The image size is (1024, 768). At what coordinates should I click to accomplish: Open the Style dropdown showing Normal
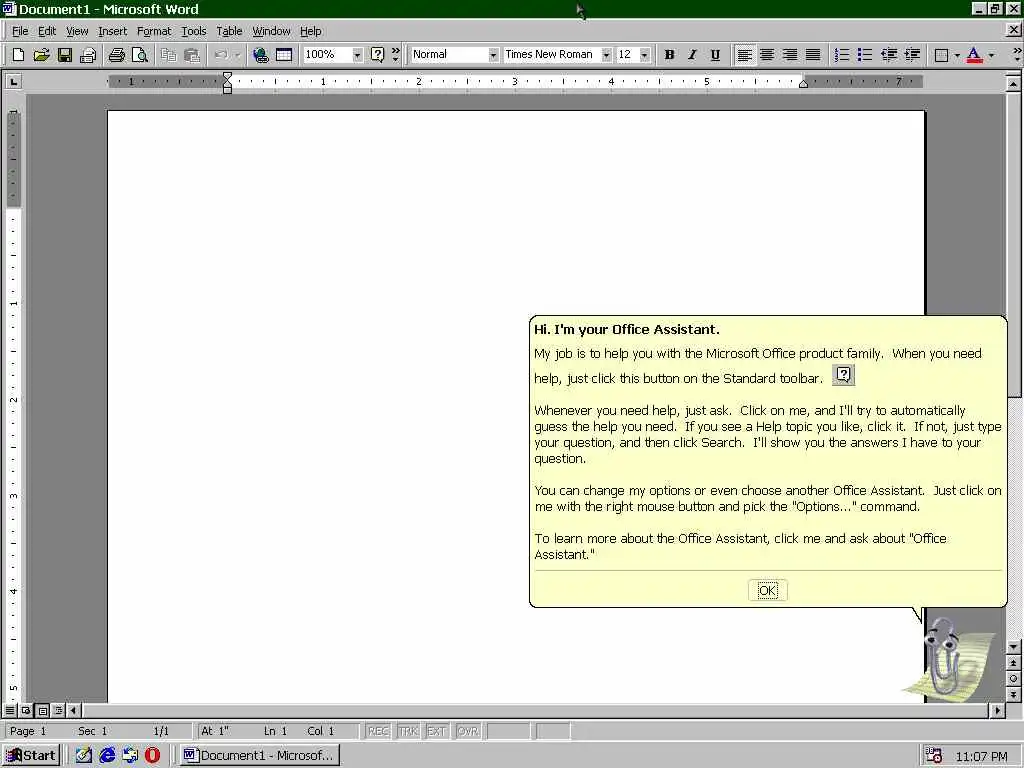493,55
